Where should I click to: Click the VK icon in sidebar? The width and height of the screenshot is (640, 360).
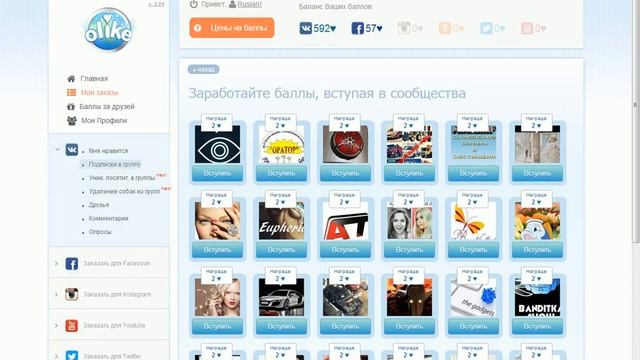click(x=72, y=150)
